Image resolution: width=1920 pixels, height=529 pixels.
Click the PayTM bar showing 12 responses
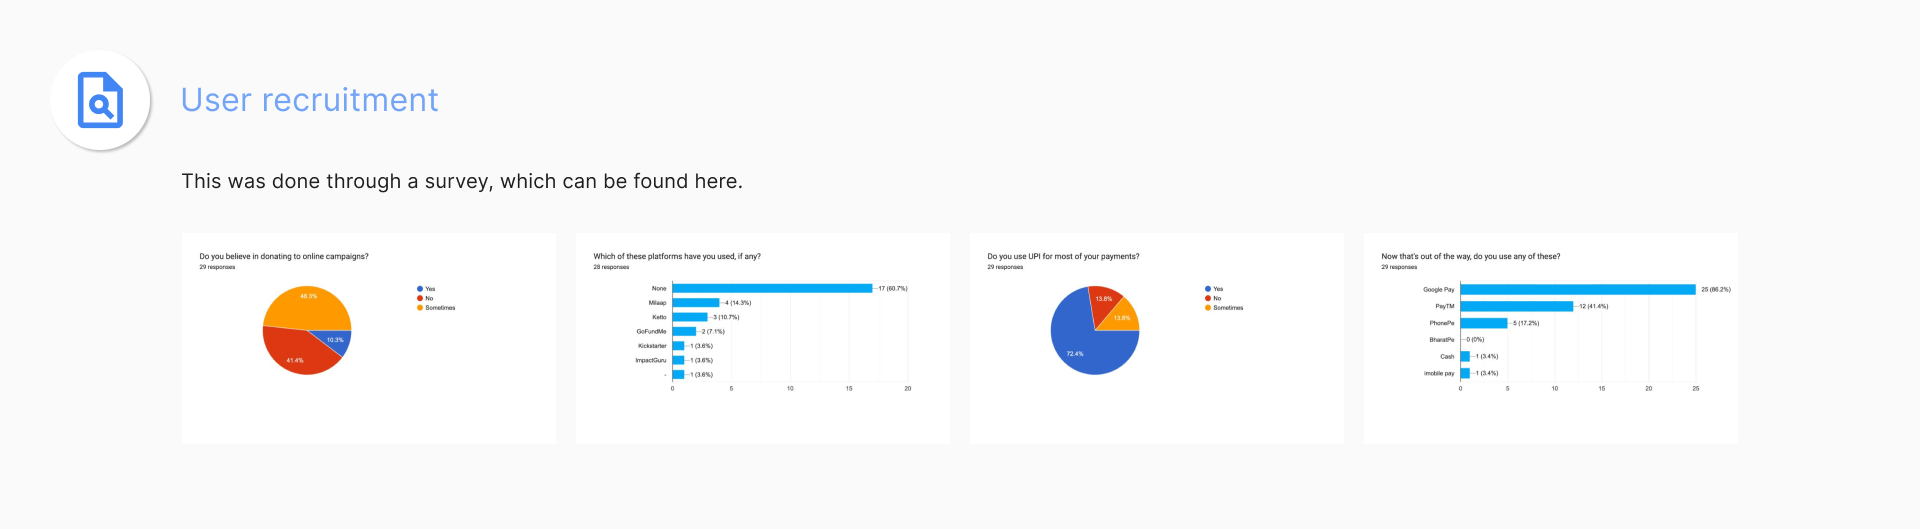tap(1516, 306)
